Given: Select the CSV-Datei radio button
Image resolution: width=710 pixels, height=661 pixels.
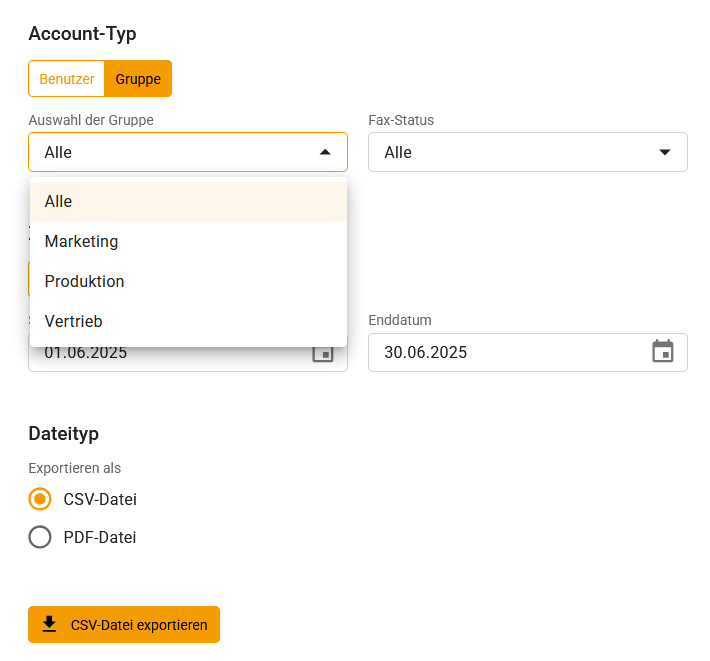Looking at the screenshot, I should pyautogui.click(x=40, y=499).
